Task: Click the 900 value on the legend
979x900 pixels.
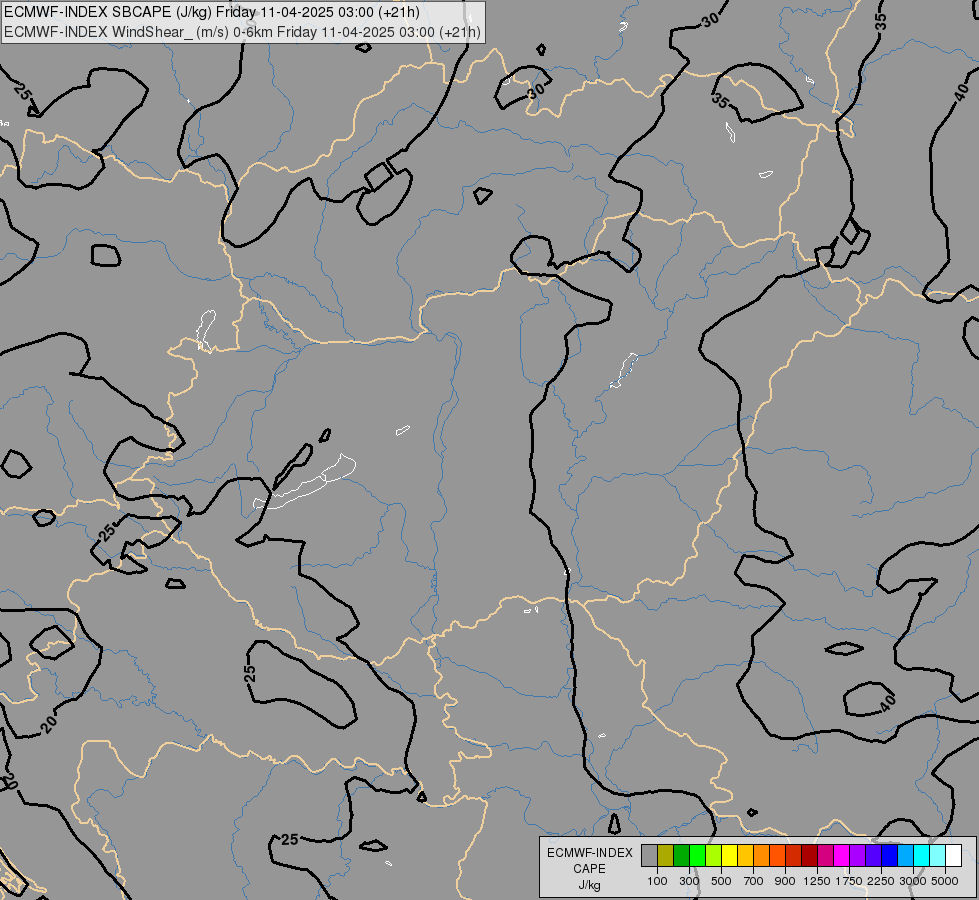Action: click(x=785, y=881)
